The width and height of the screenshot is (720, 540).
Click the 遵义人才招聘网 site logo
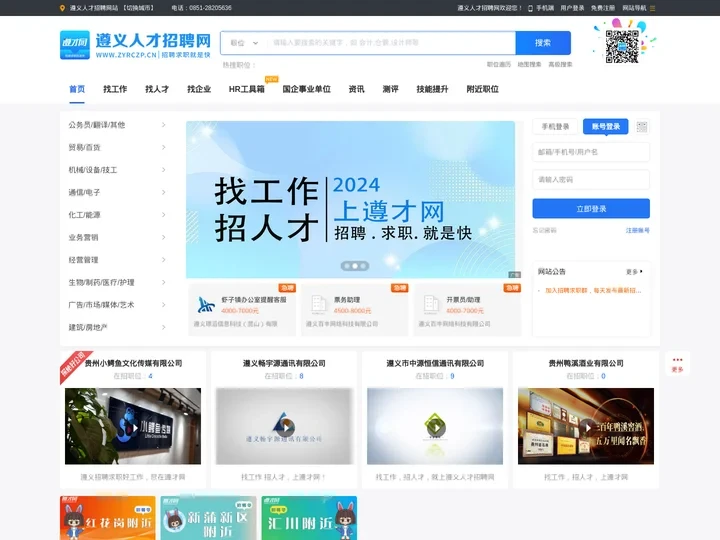coord(135,45)
